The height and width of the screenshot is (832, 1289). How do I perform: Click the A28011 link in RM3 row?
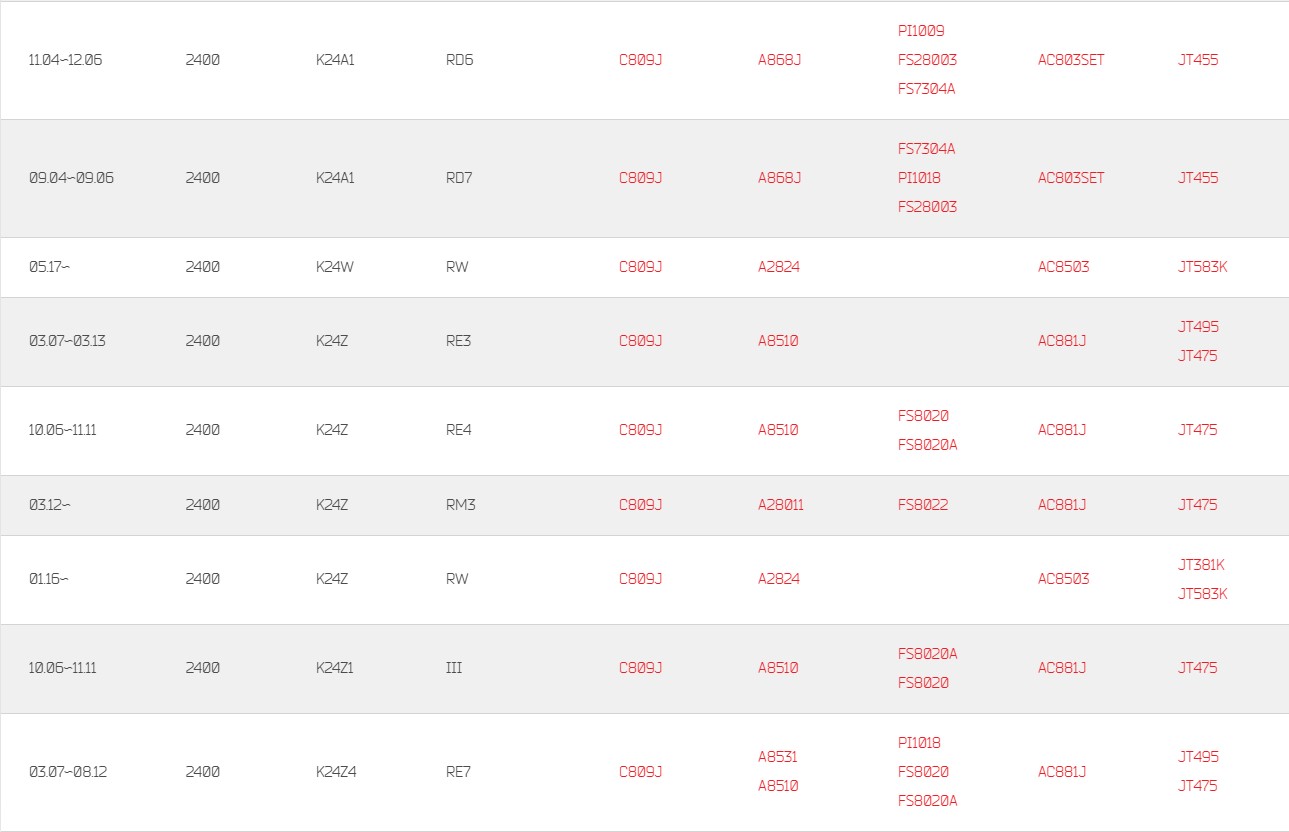click(780, 505)
